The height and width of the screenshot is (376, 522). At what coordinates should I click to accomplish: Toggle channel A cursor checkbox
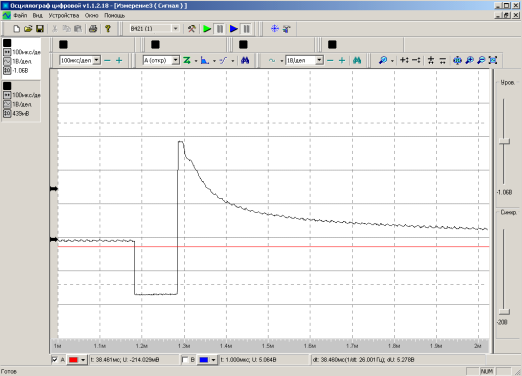click(55, 360)
